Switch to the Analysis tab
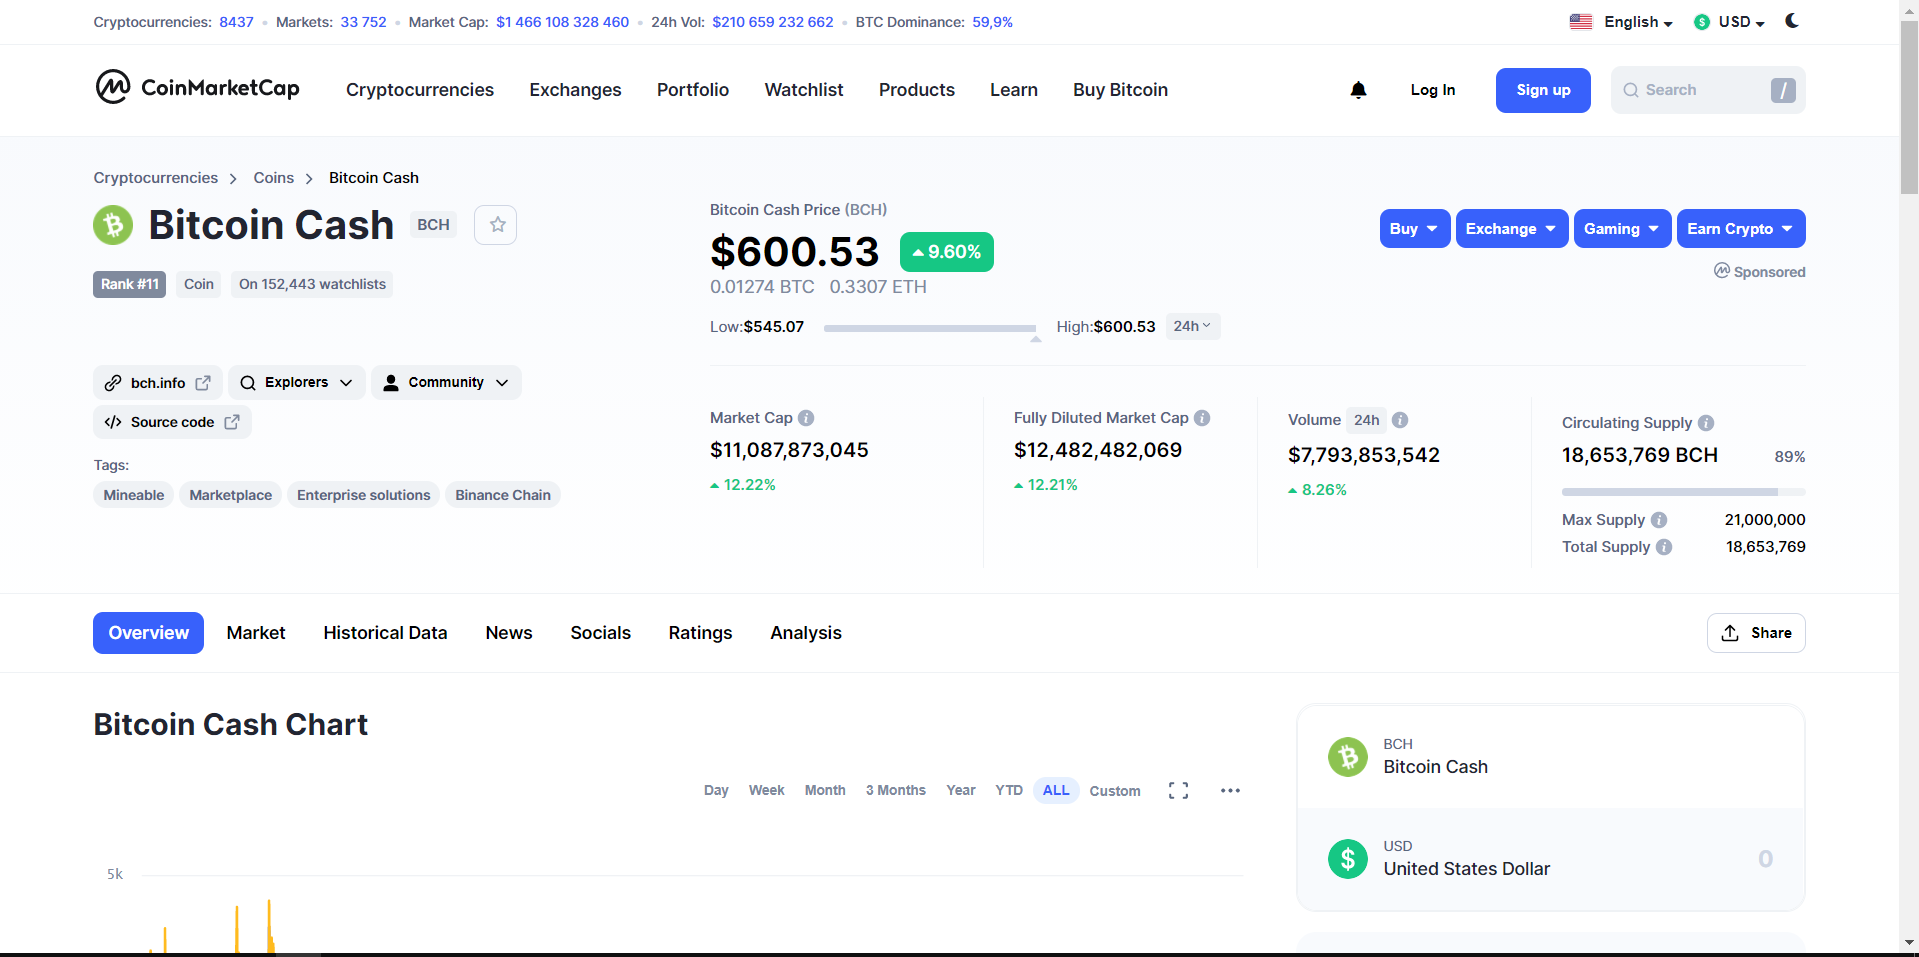Viewport: 1919px width, 957px height. pos(806,633)
